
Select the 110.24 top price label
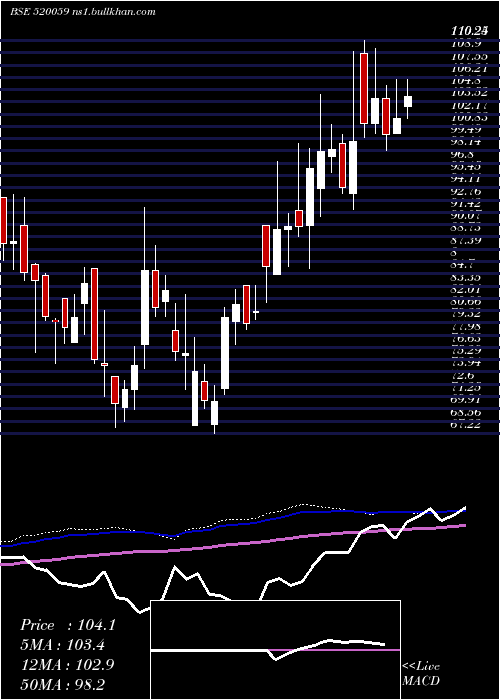coord(468,31)
